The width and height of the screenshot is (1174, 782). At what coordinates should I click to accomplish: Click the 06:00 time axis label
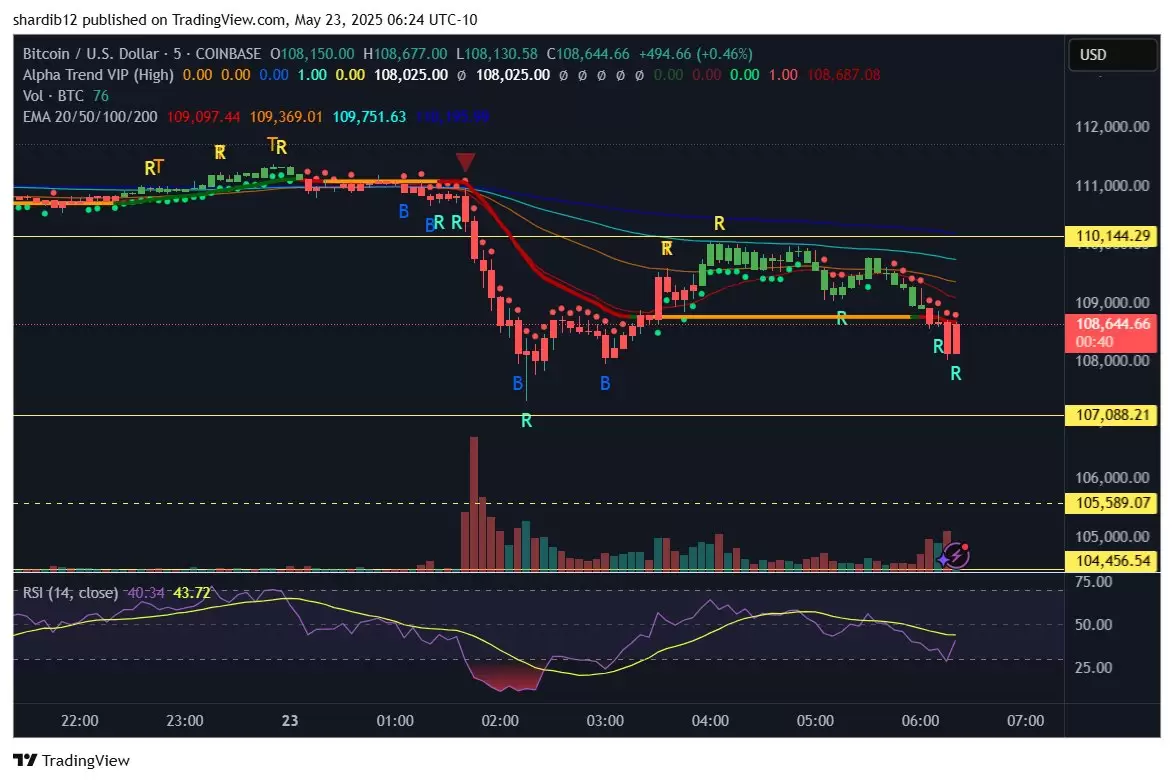920,721
